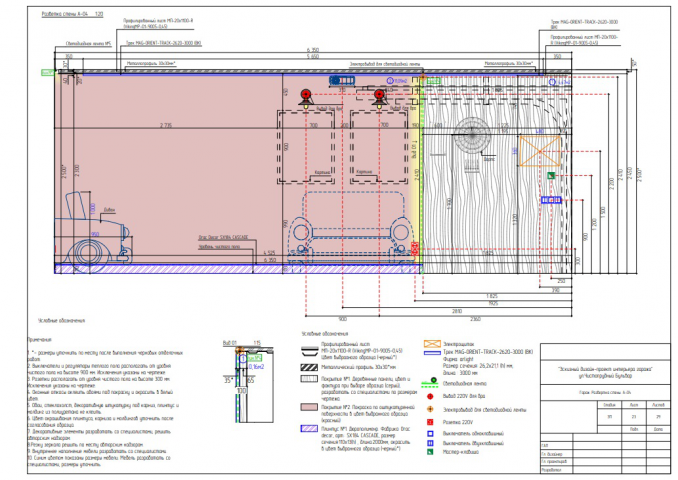This screenshot has width=678, height=480.
Task: Click the Orac Decor SX184 CASCADE callout
Action: 223,237
